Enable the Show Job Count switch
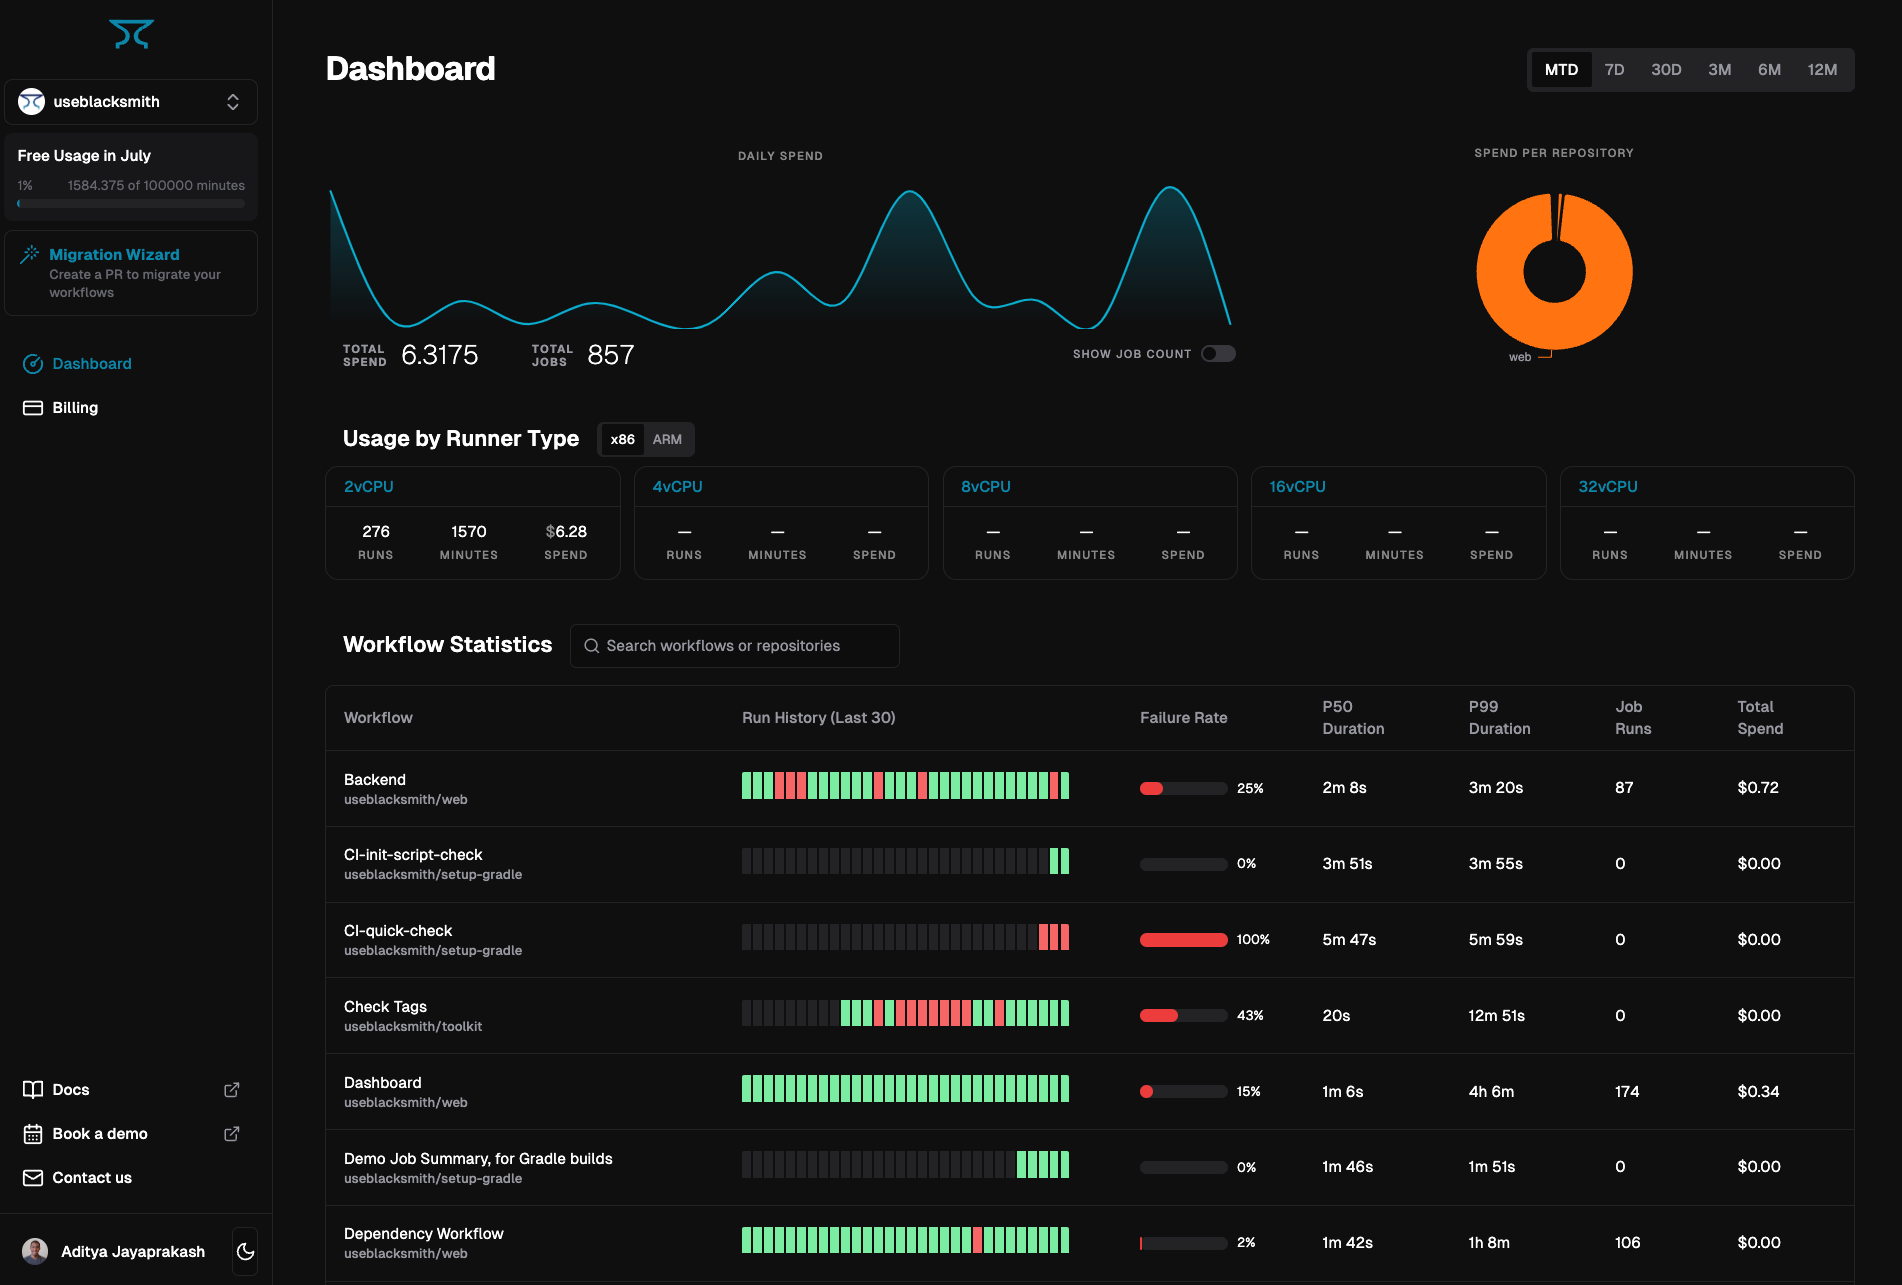The width and height of the screenshot is (1902, 1285). [x=1218, y=354]
